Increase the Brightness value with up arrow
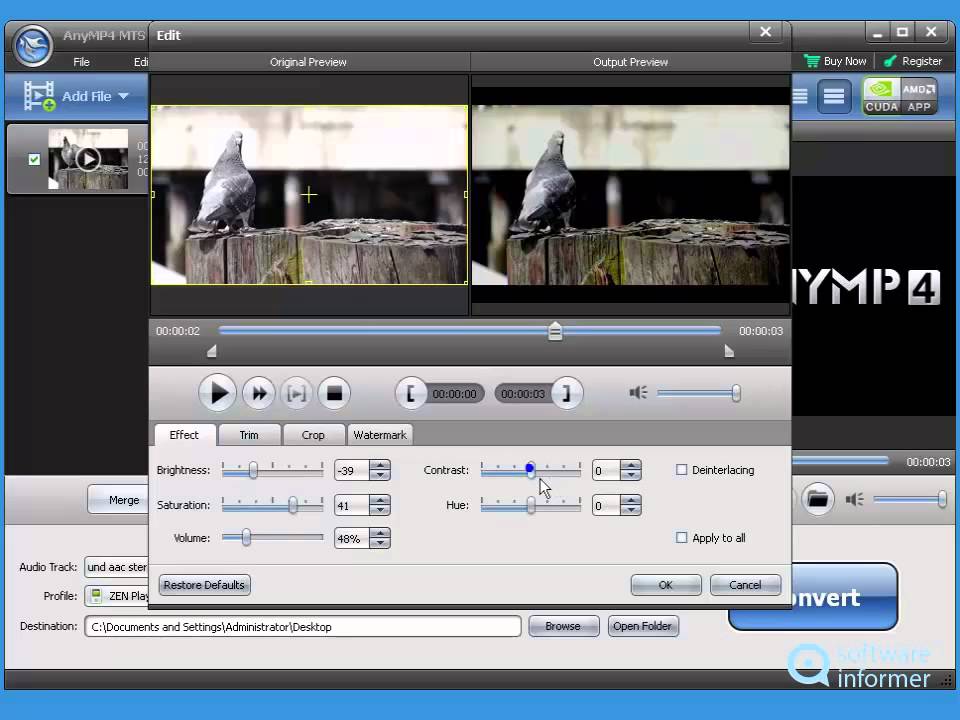This screenshot has height=720, width=960. (380, 466)
